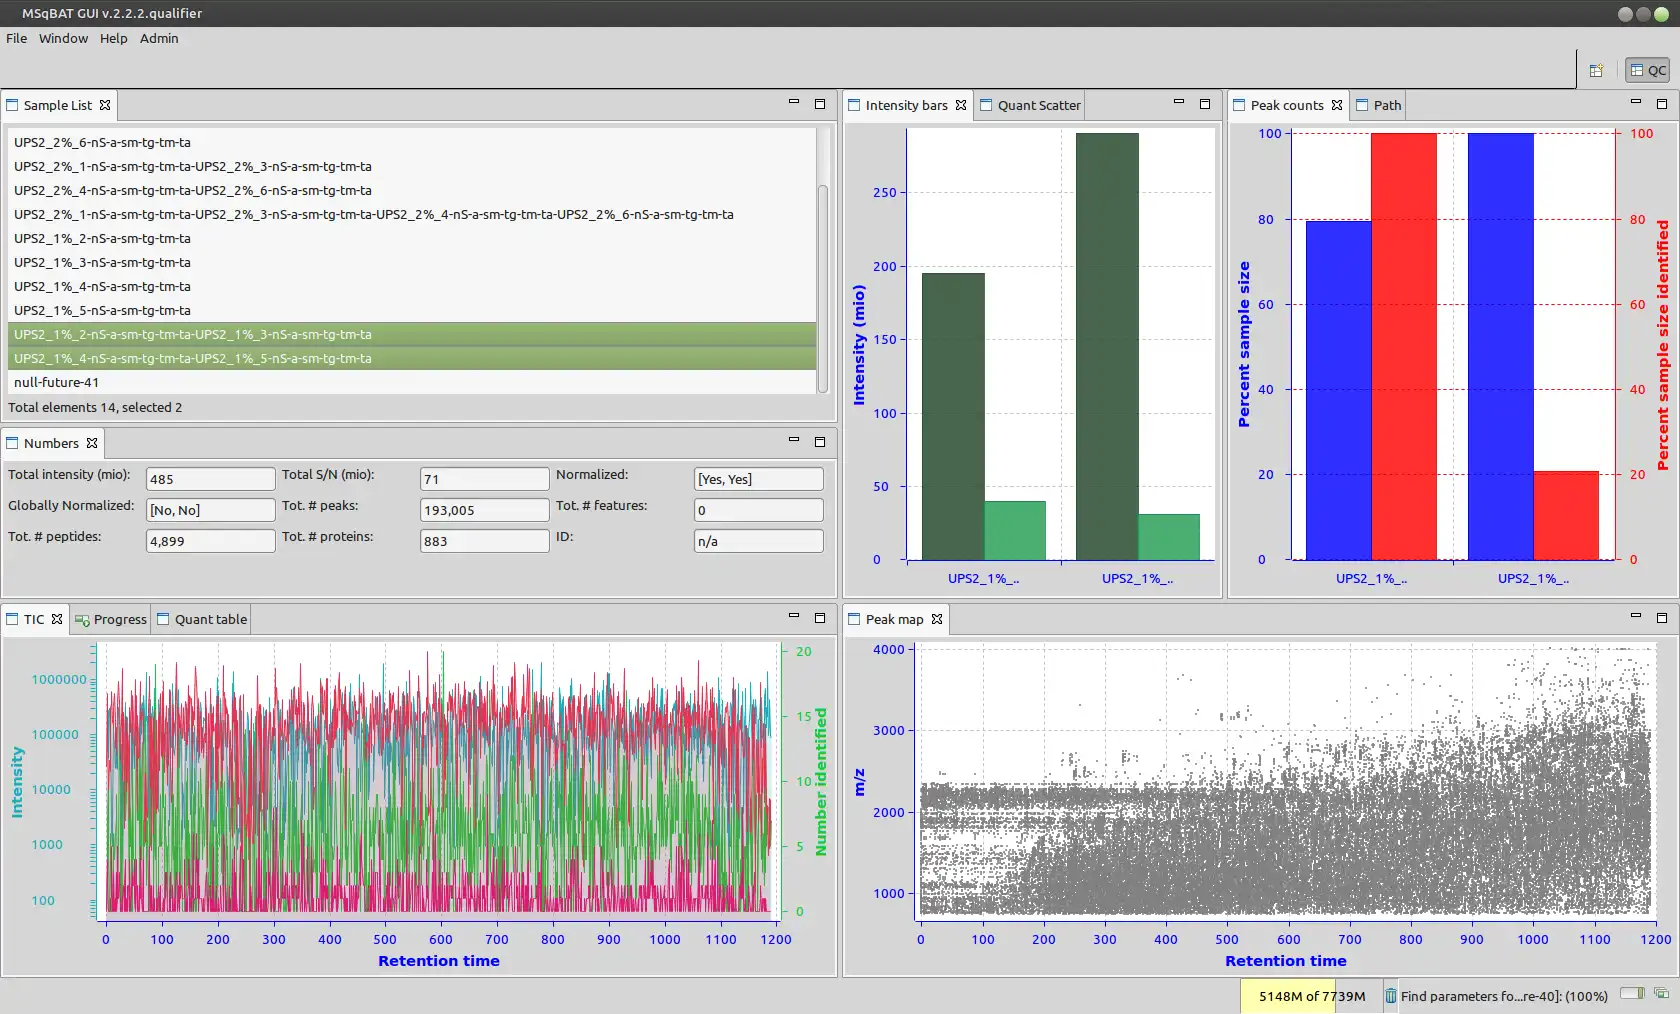The image size is (1680, 1014).
Task: Close the Intensity bars tab
Action: (x=961, y=105)
